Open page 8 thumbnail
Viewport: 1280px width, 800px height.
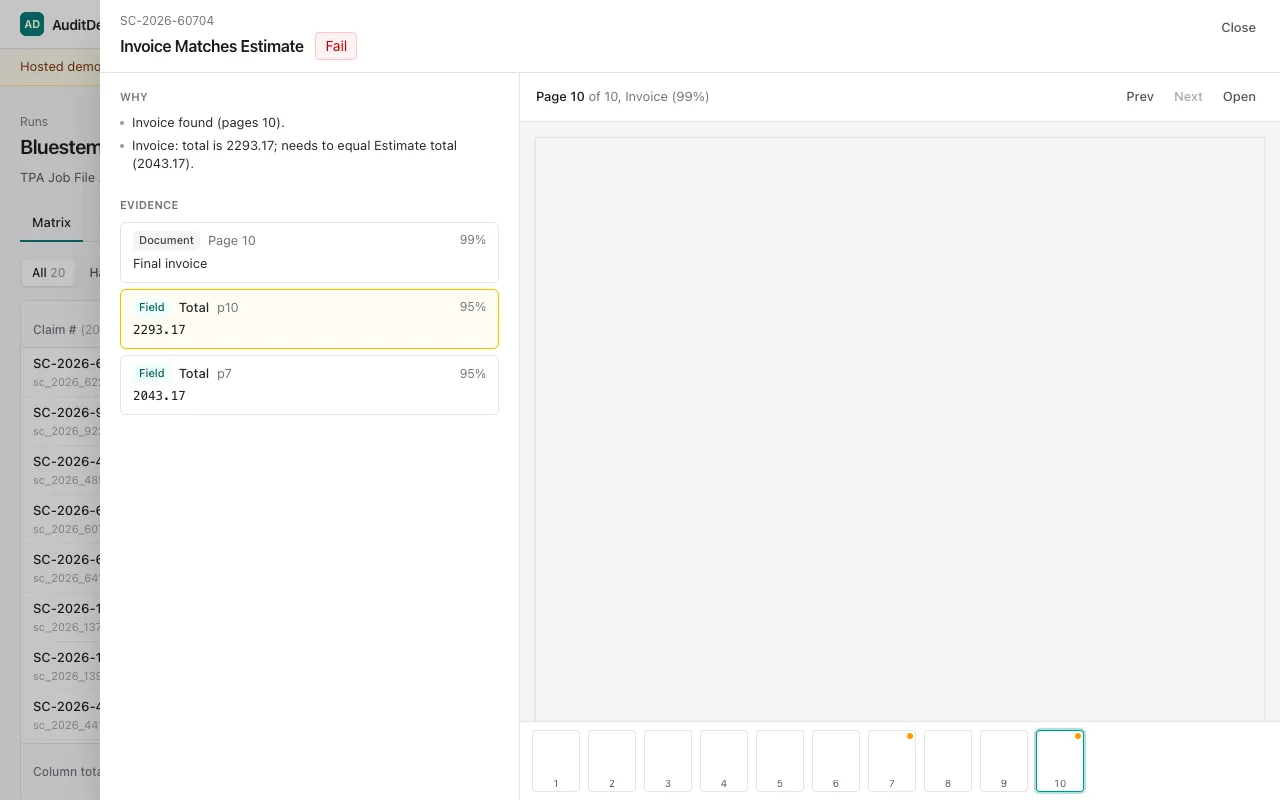948,761
